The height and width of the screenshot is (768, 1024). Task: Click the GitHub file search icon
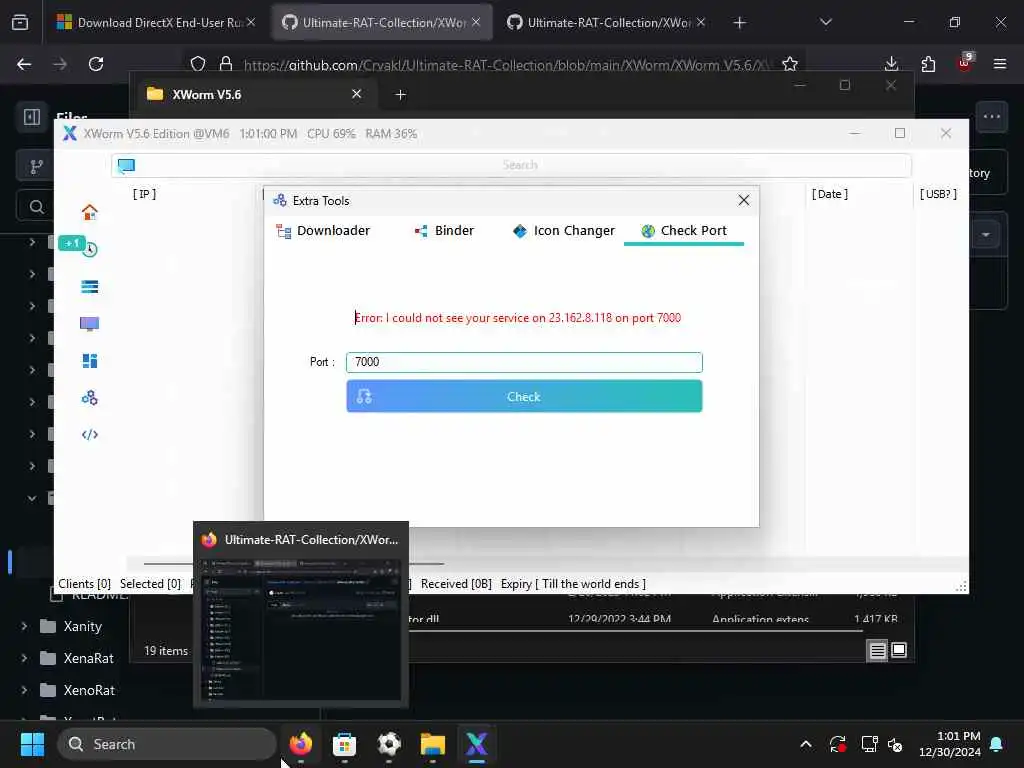tap(37, 208)
